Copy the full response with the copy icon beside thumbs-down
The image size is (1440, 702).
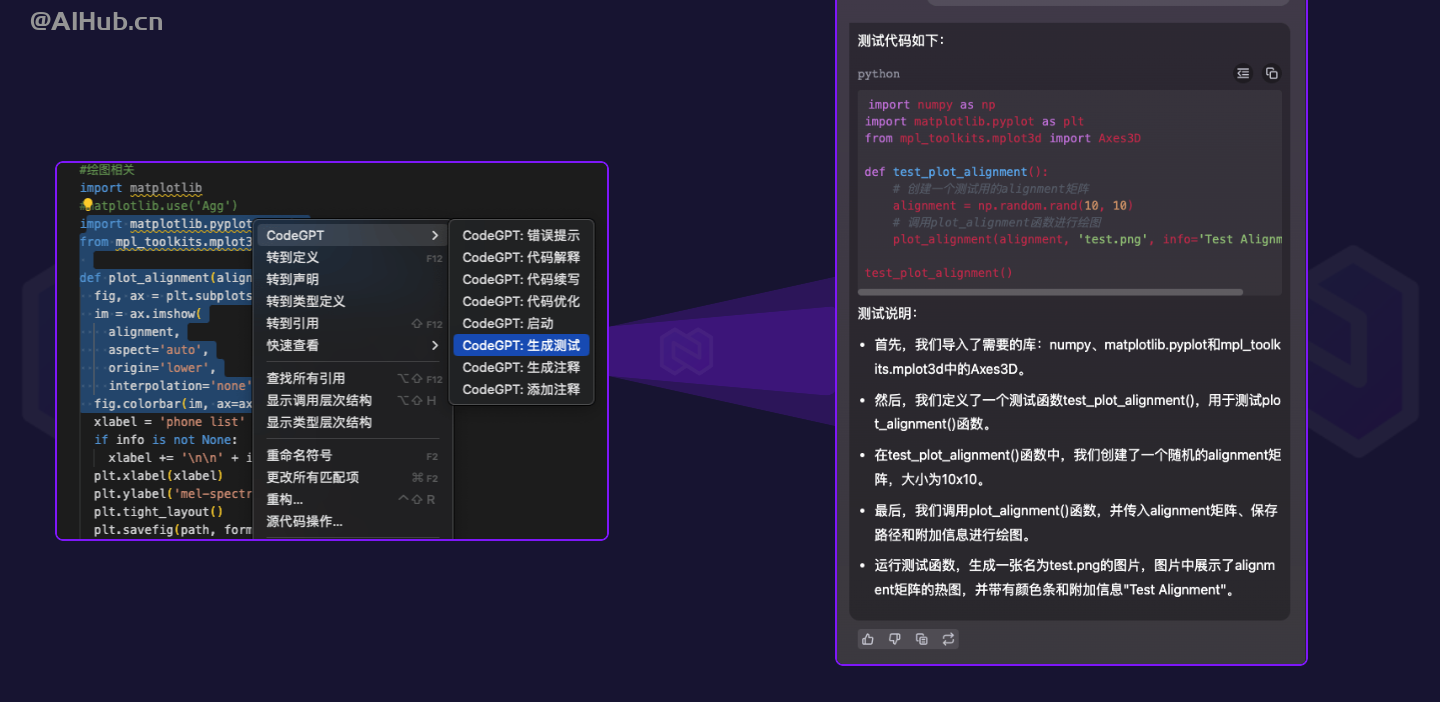(x=922, y=639)
